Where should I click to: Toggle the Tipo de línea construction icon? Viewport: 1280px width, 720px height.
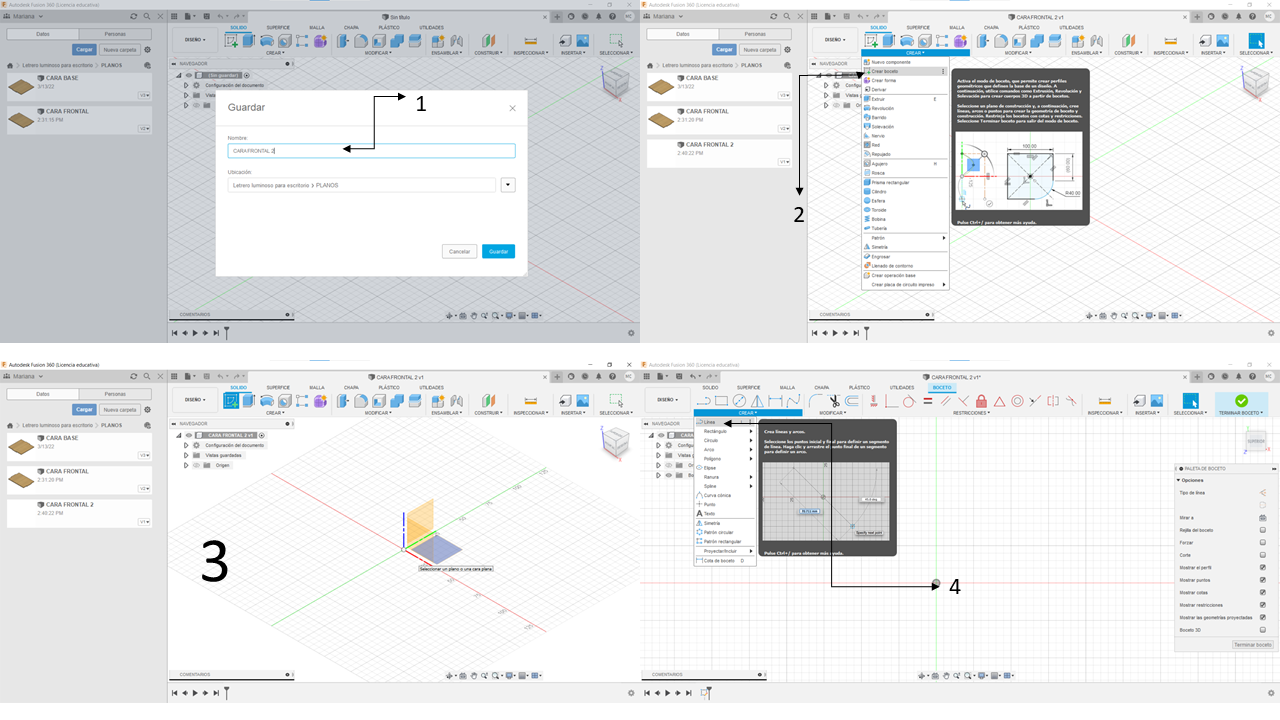(x=1263, y=493)
